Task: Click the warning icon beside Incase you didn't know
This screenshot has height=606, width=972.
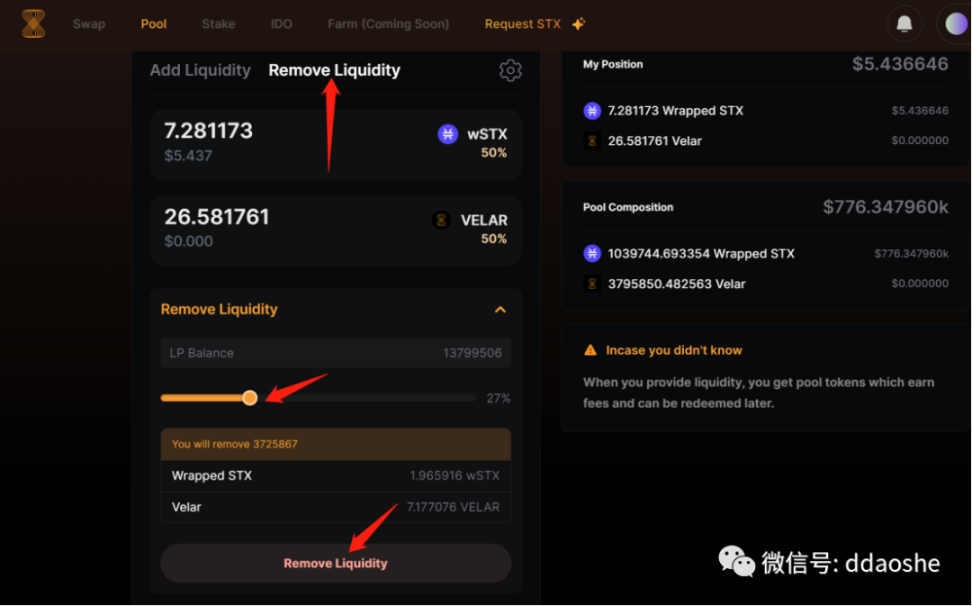Action: (x=591, y=351)
